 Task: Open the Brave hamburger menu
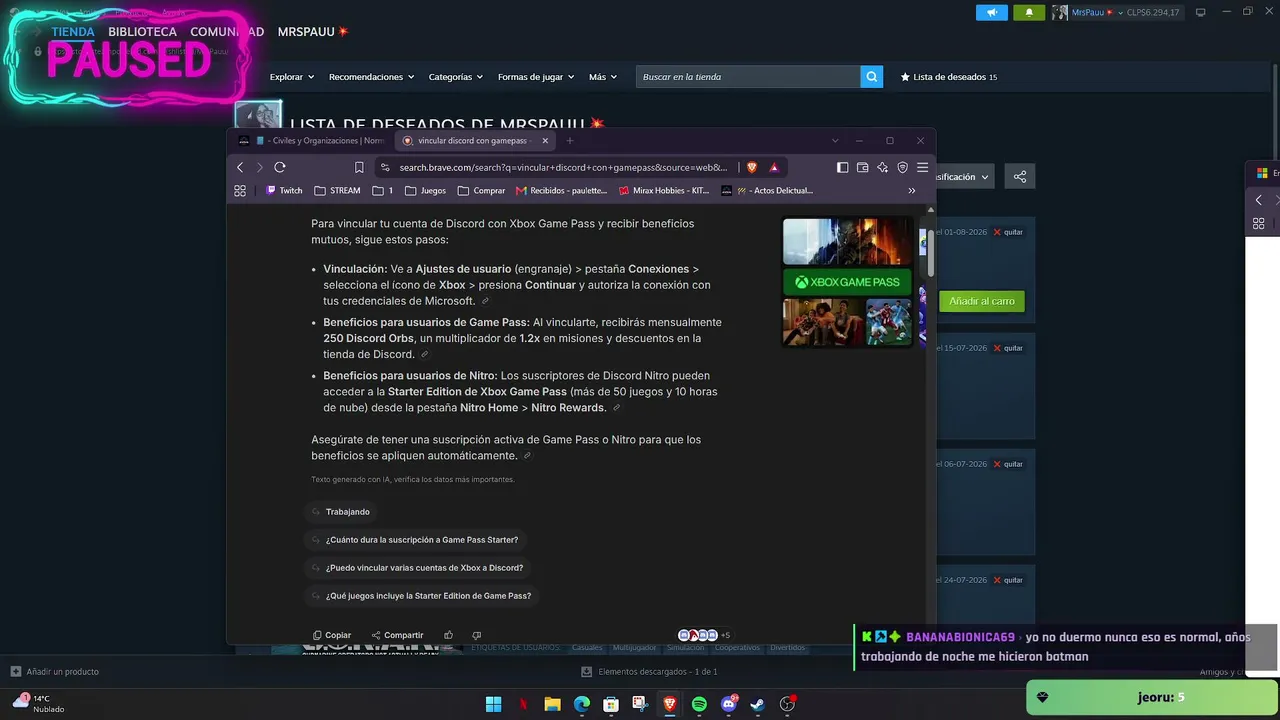pos(922,167)
